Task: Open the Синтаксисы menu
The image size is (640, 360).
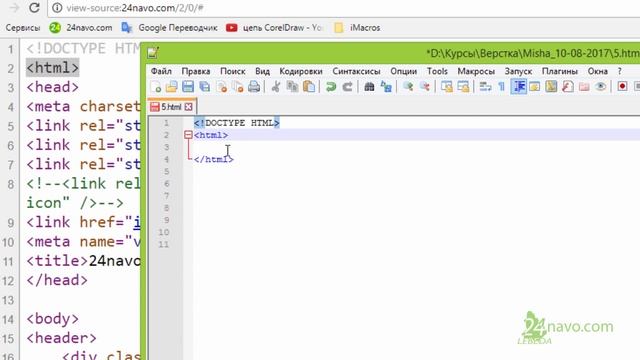Action: tap(356, 71)
